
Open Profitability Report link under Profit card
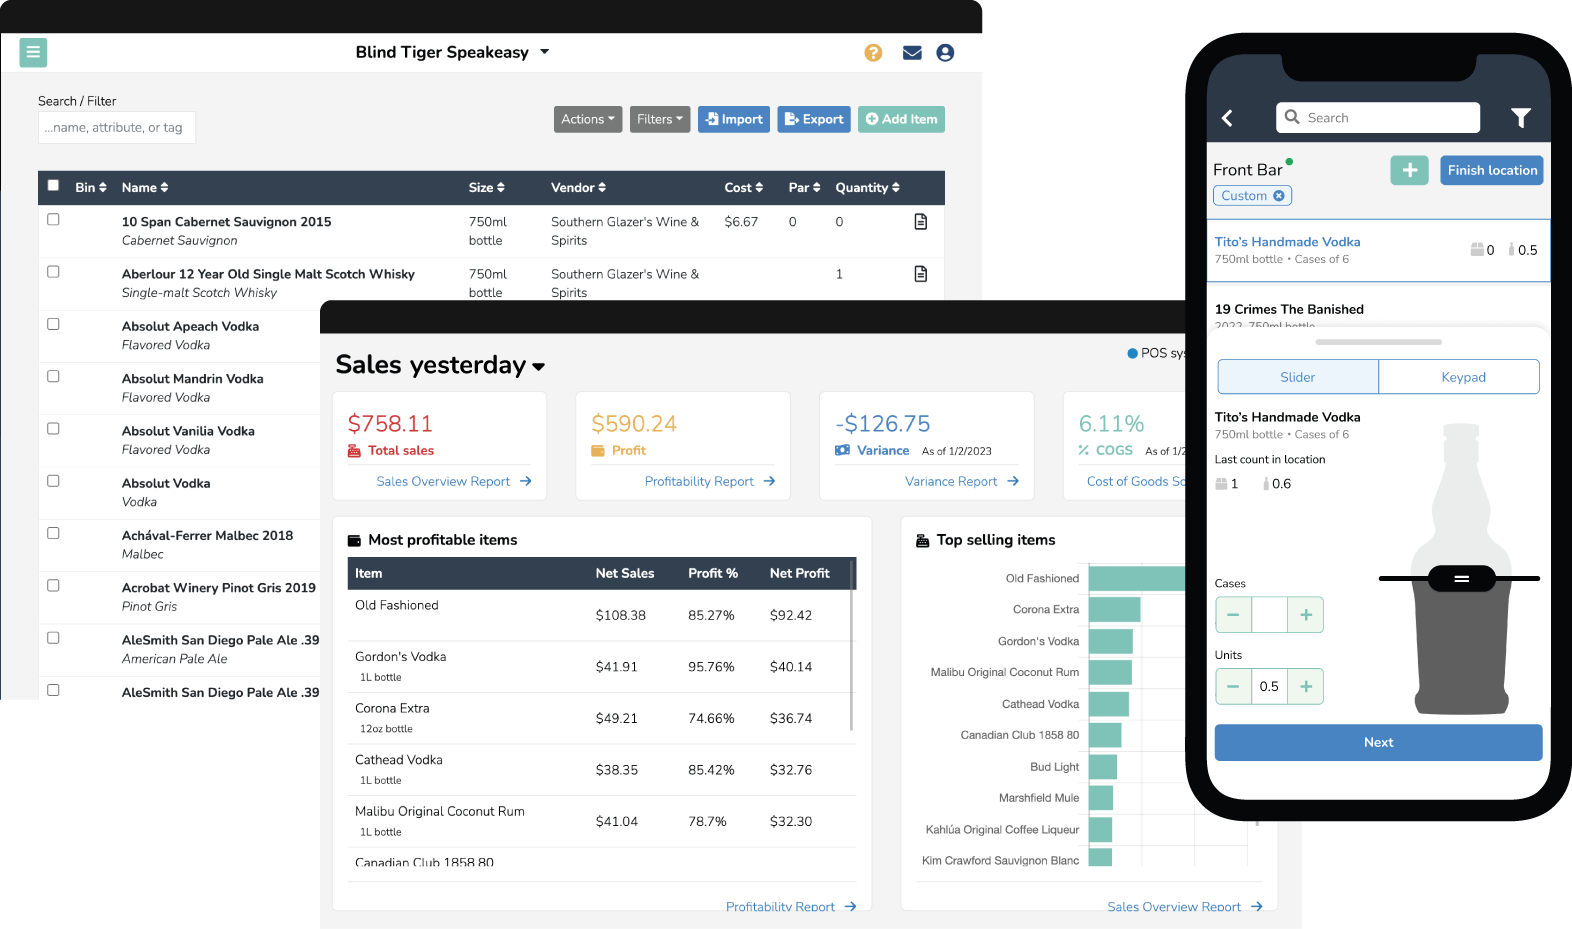(710, 482)
